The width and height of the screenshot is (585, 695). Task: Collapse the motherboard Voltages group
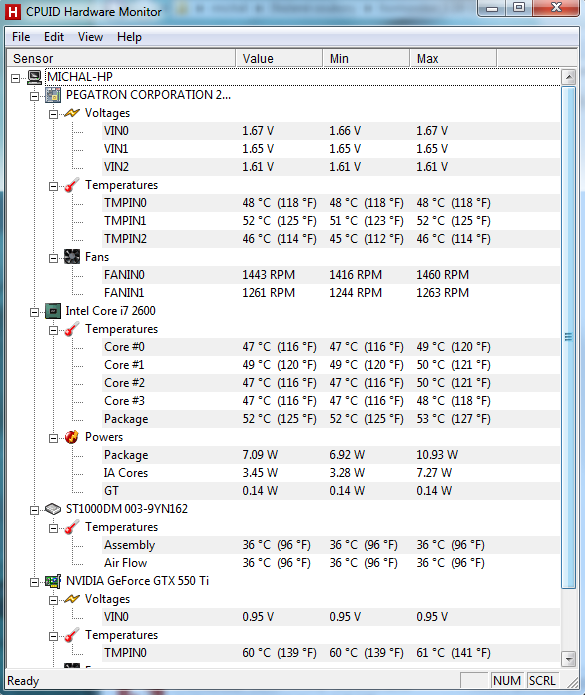tap(53, 114)
